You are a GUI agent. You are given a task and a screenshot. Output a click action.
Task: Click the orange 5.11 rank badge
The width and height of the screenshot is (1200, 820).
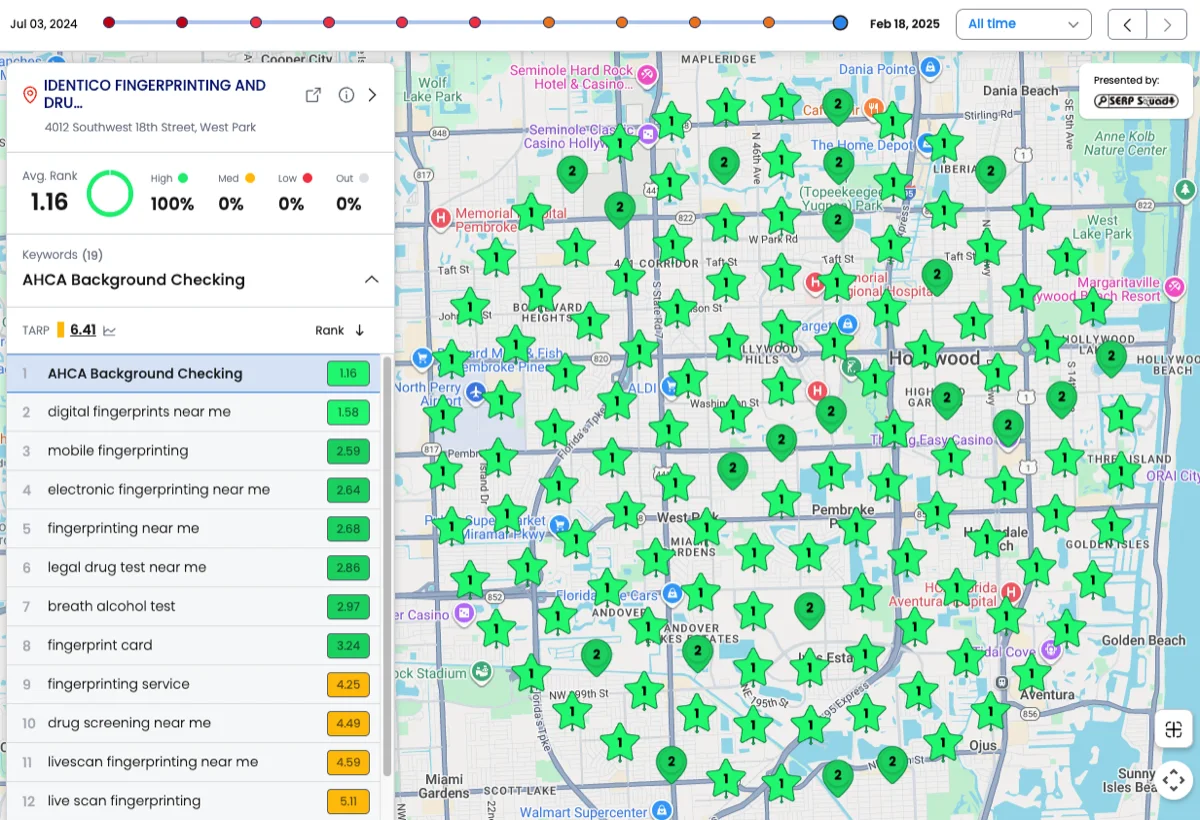tap(348, 801)
